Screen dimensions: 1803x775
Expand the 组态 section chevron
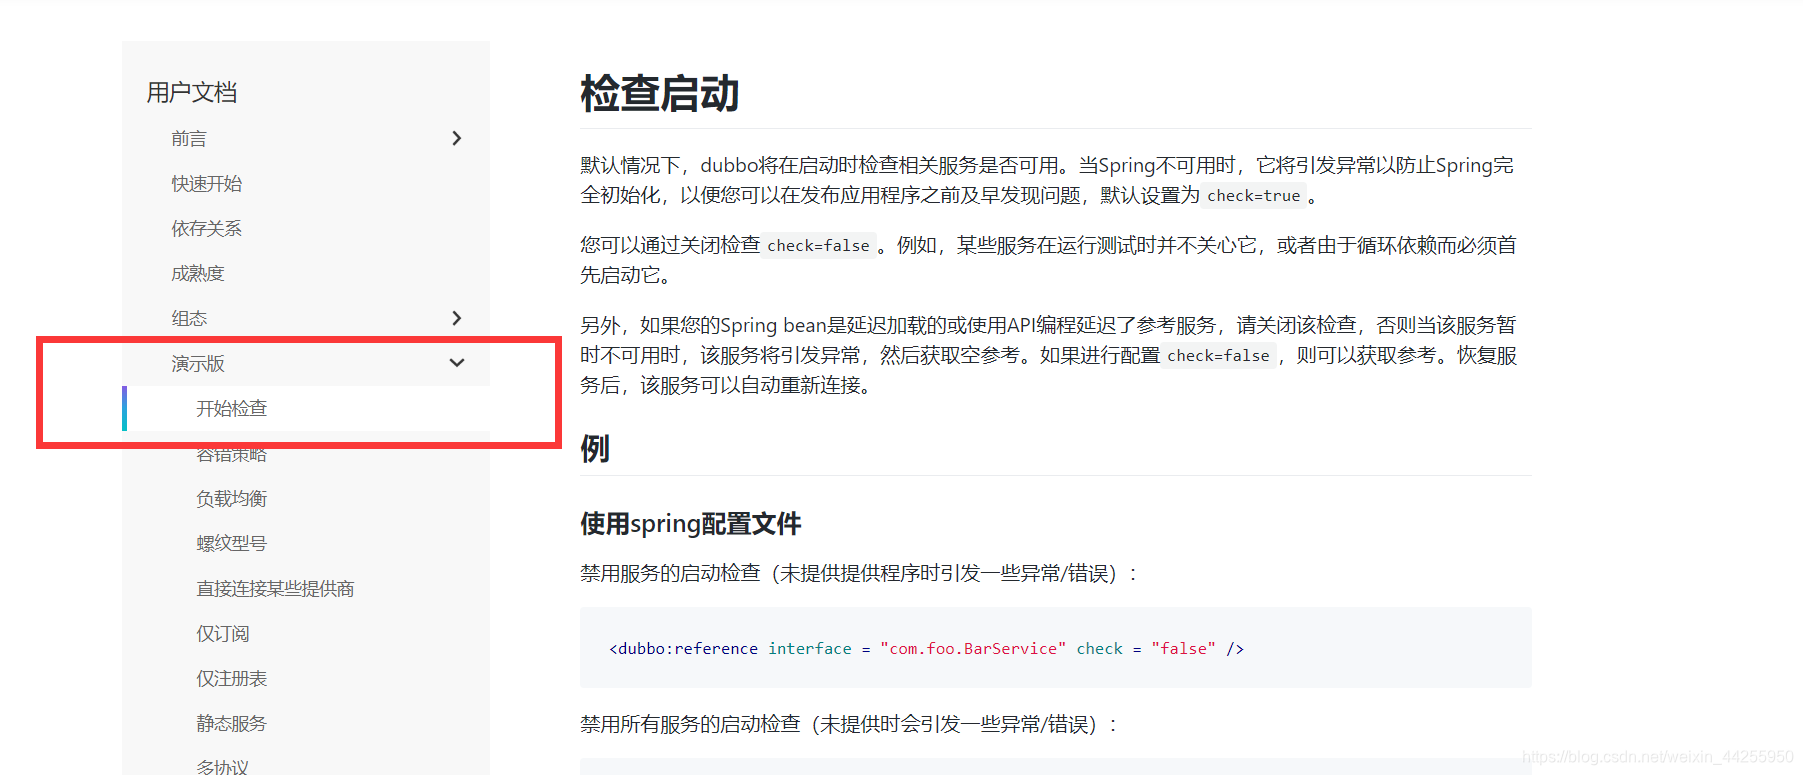[457, 318]
